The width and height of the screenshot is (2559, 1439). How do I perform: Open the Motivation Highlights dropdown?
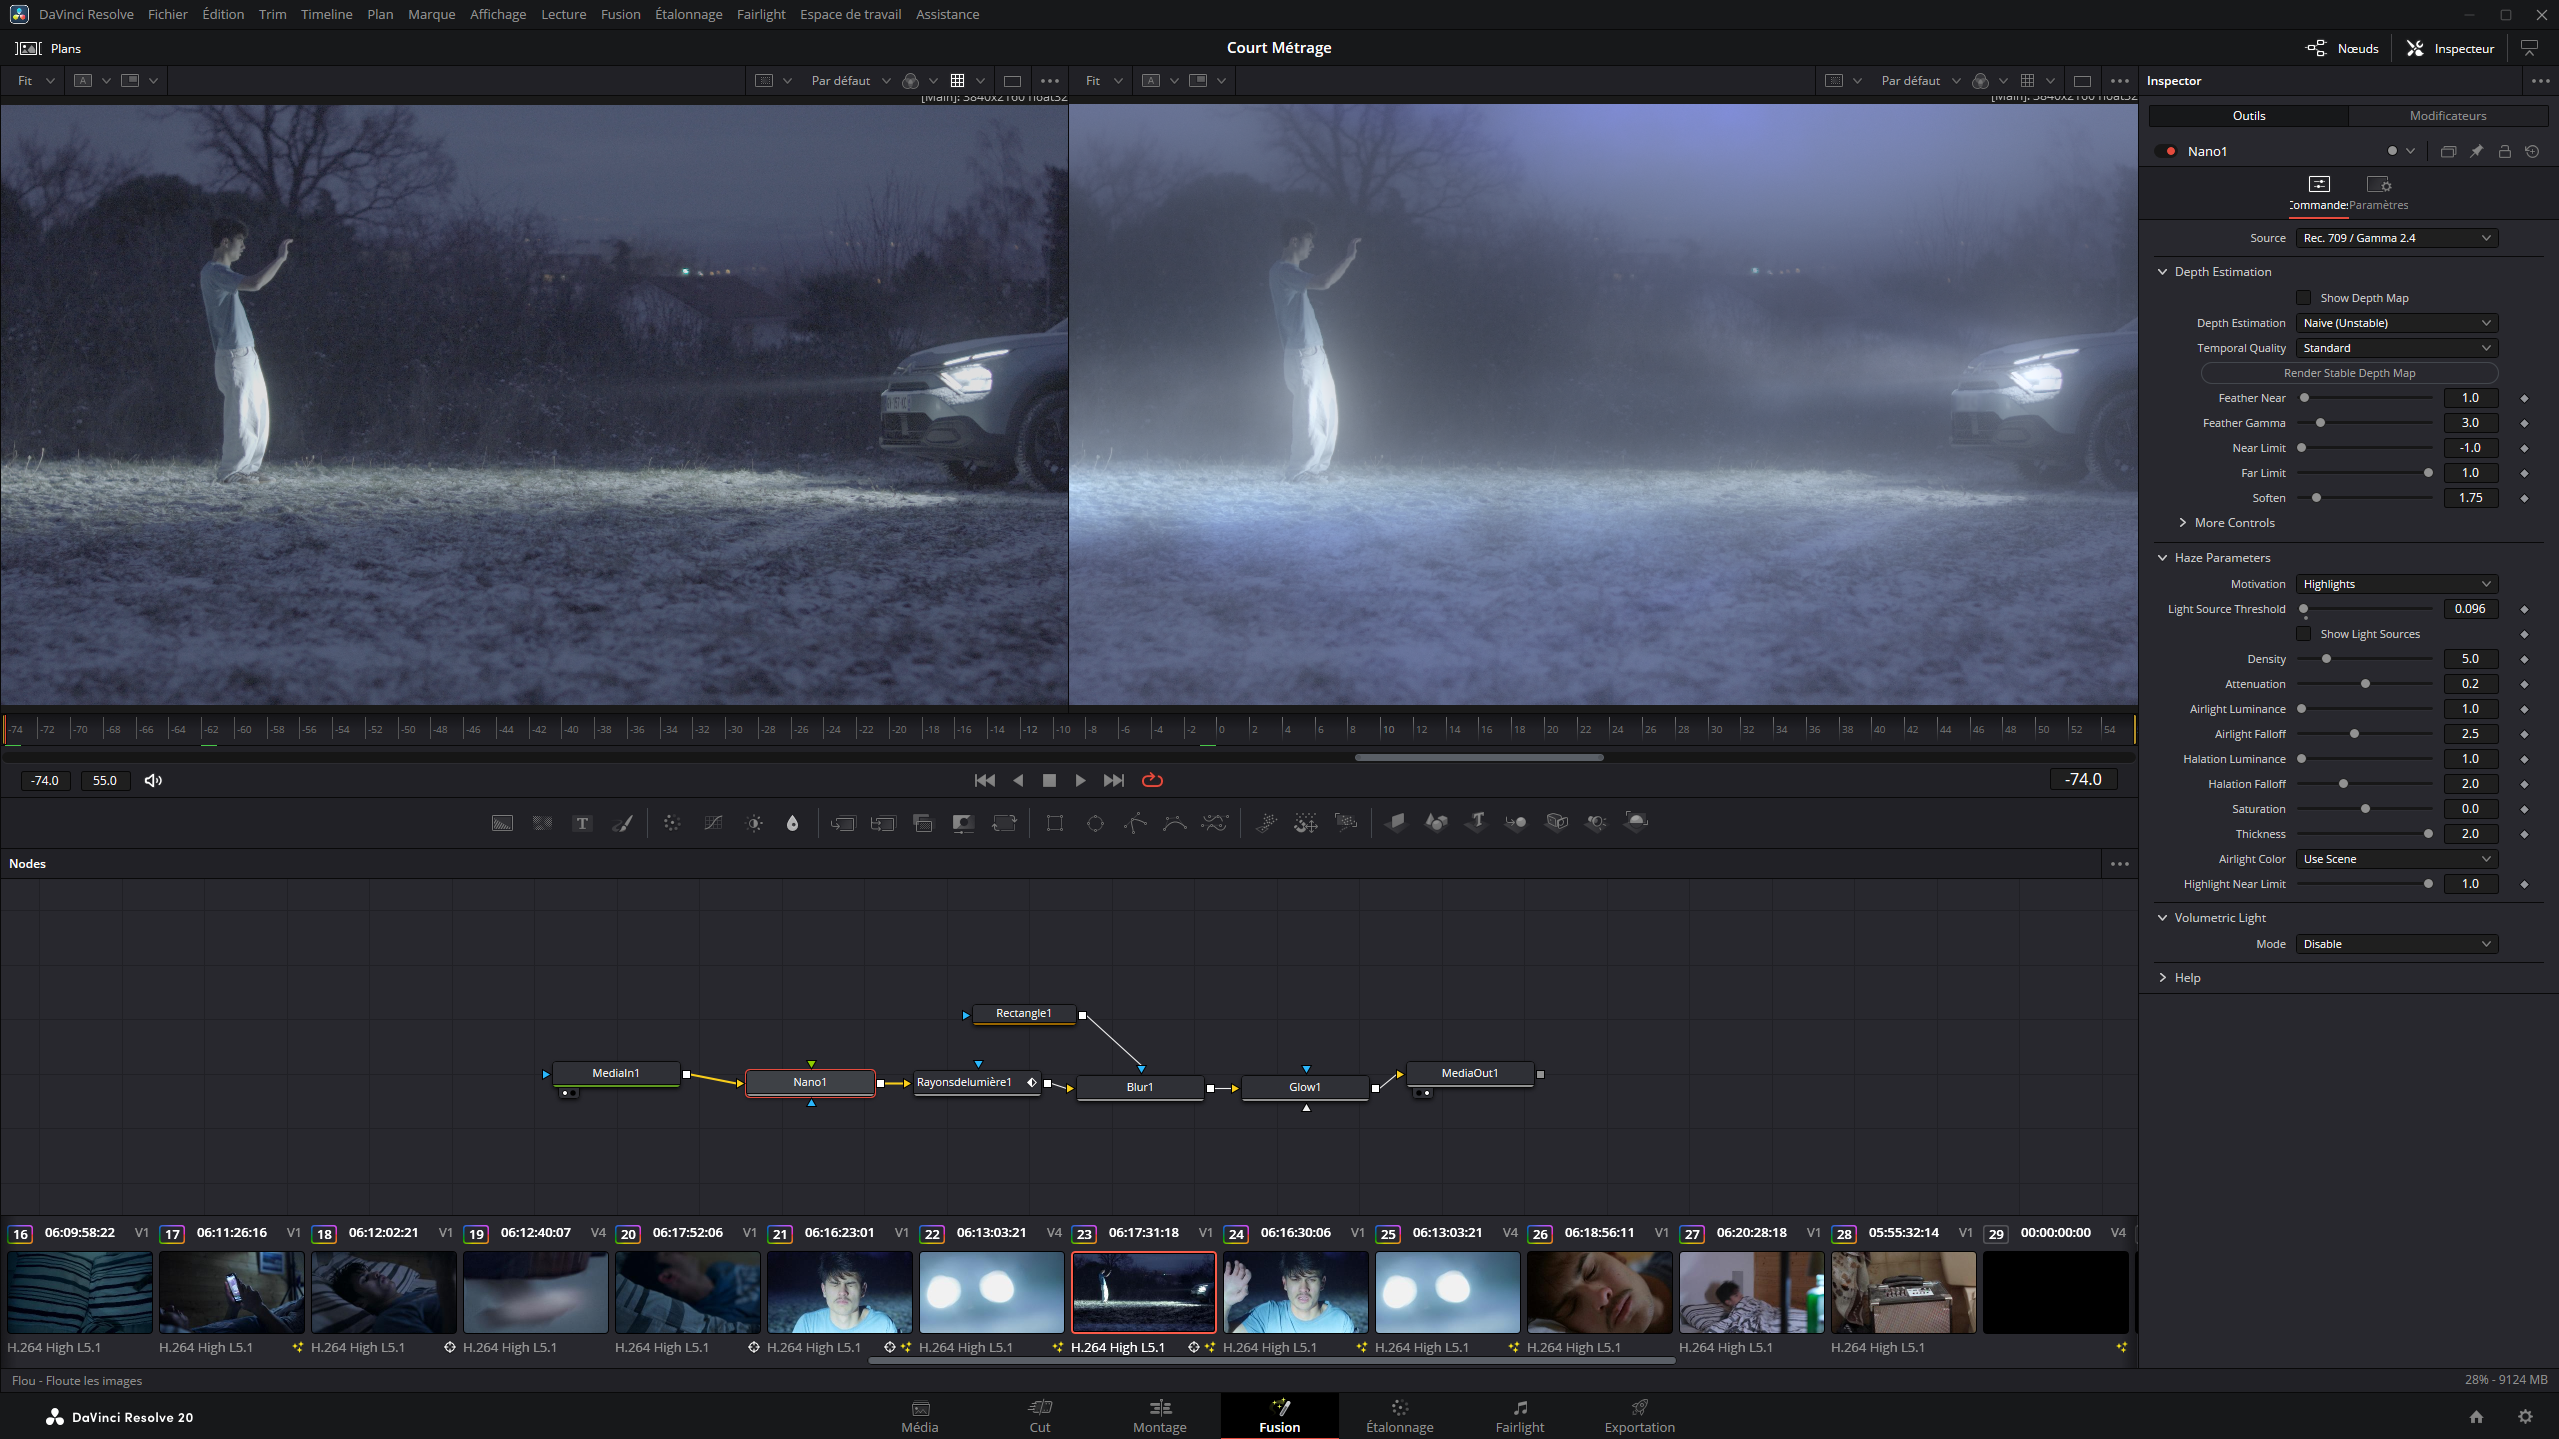pos(2396,584)
